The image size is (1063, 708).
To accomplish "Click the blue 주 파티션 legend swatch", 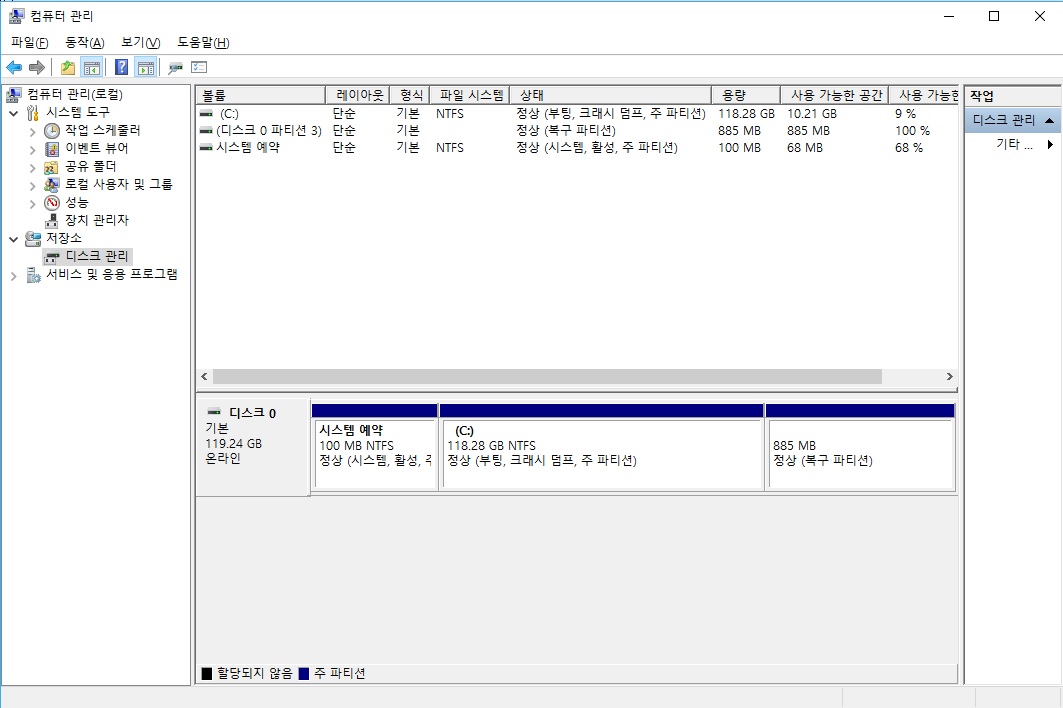I will click(x=304, y=673).
